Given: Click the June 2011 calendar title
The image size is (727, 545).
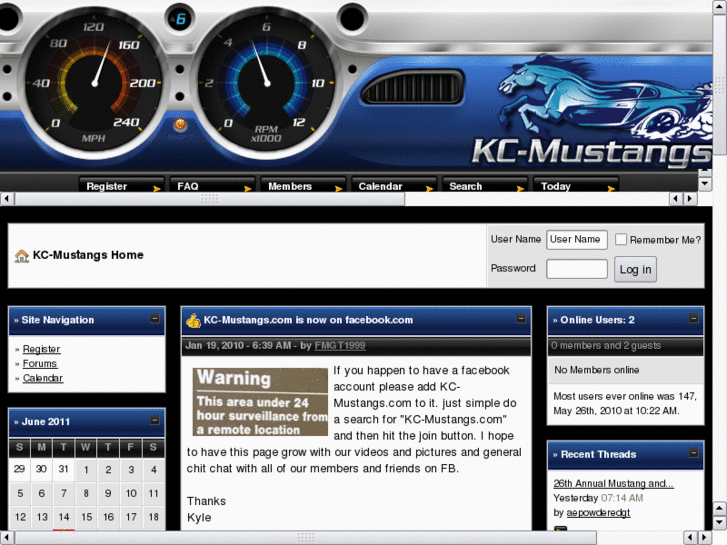Looking at the screenshot, I should coord(45,422).
